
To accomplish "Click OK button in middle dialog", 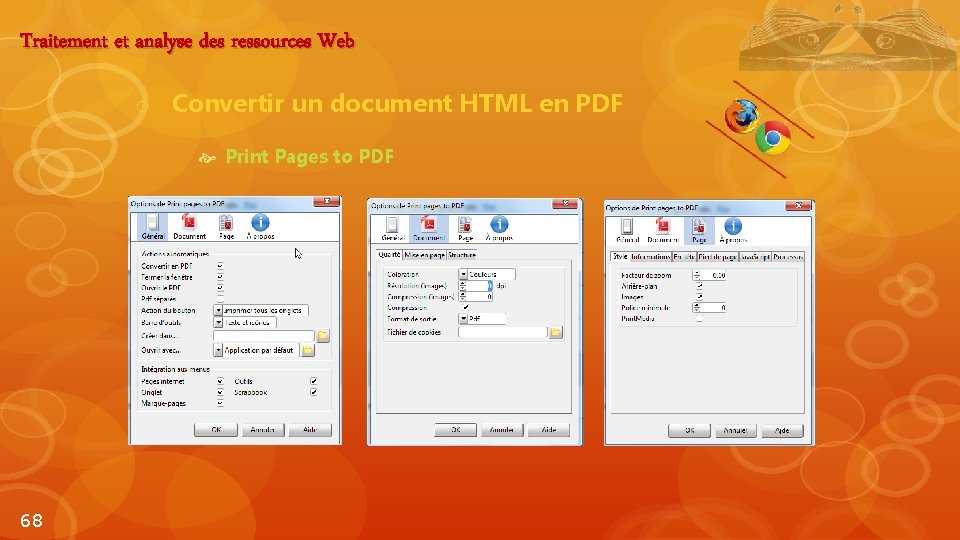I will click(455, 430).
